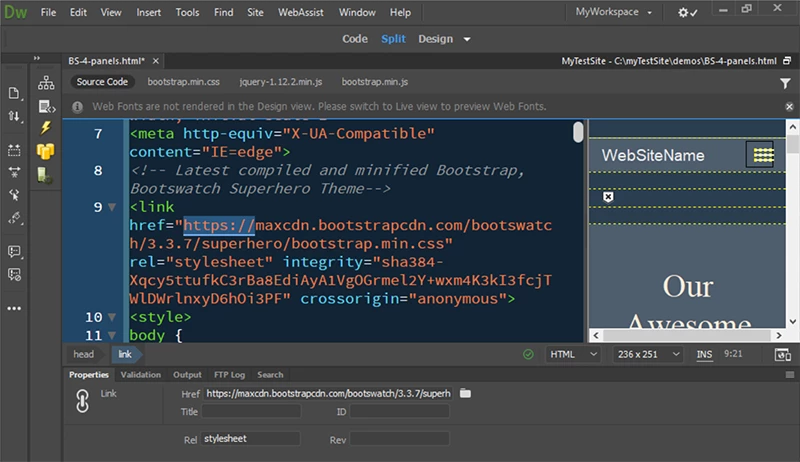This screenshot has height=462, width=800.
Task: Select the link tag in tag selector
Action: click(x=125, y=354)
